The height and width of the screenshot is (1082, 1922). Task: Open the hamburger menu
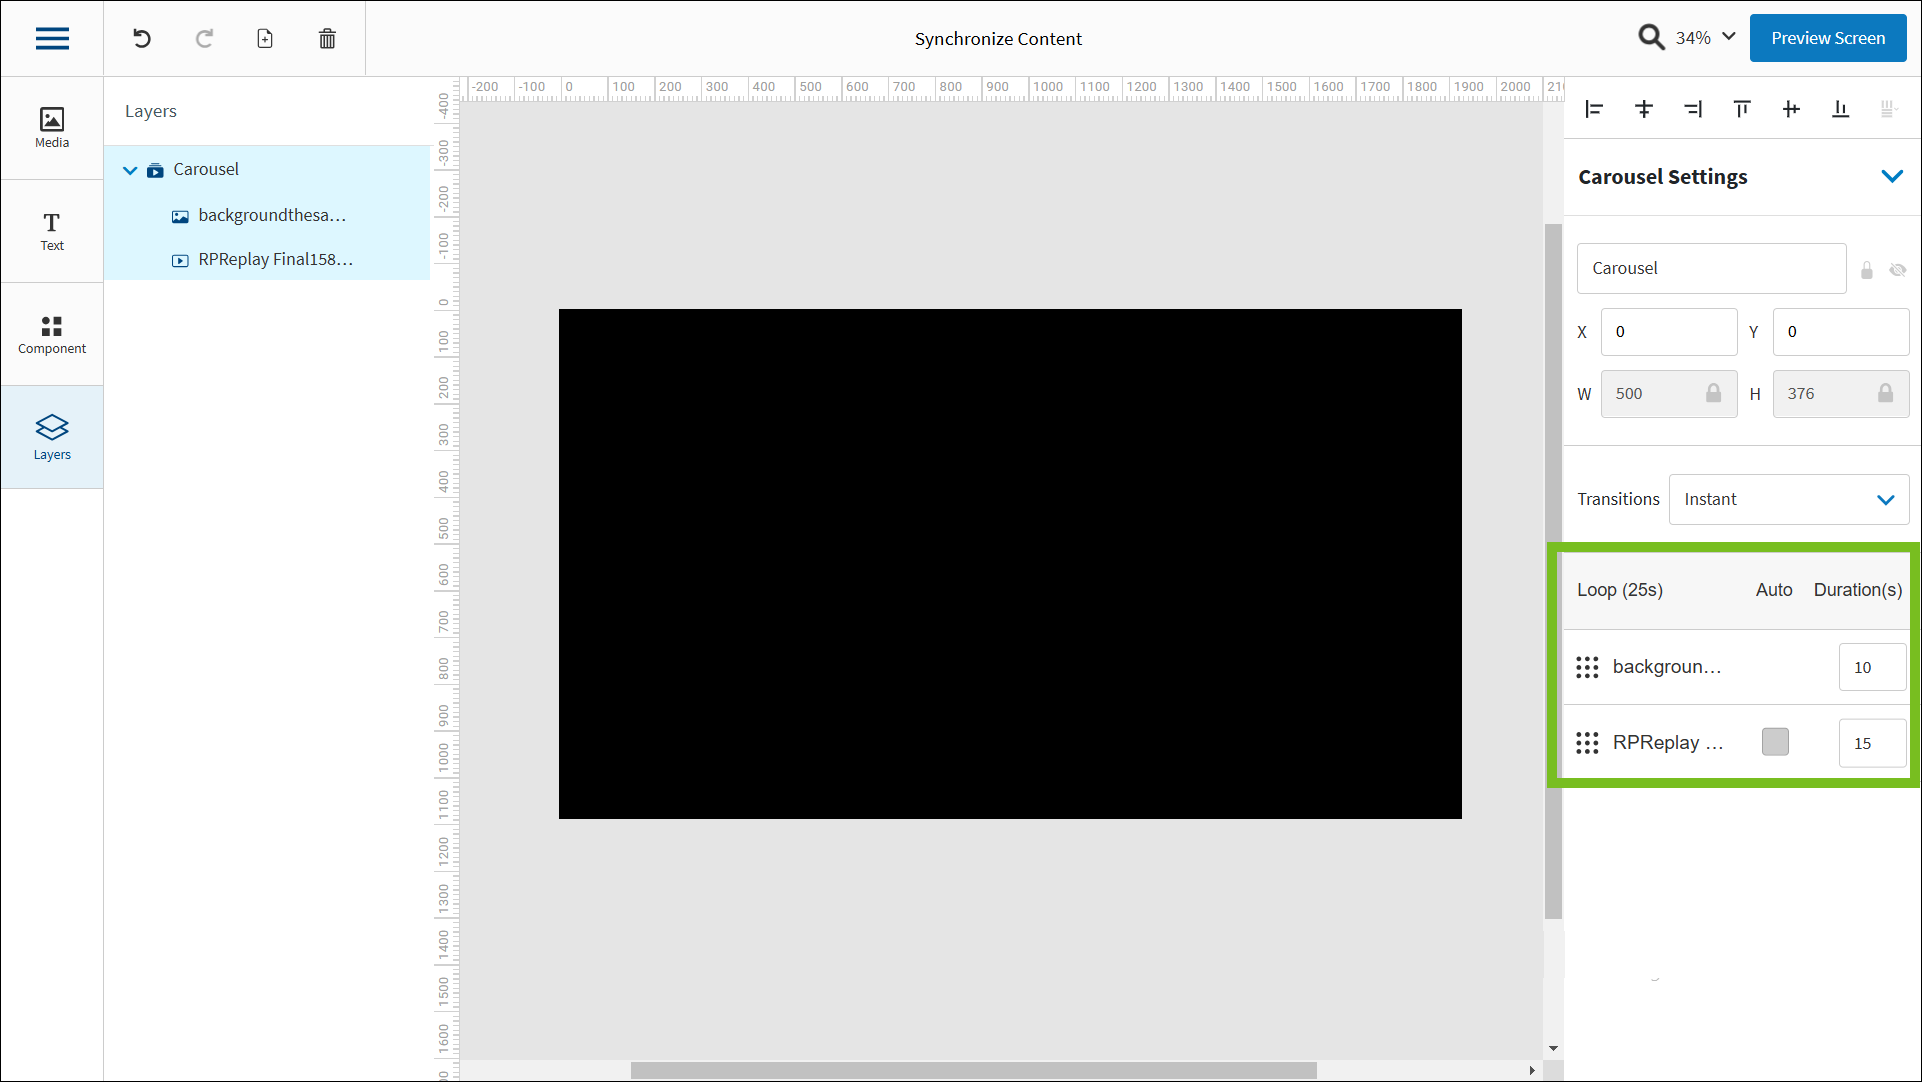pos(52,38)
